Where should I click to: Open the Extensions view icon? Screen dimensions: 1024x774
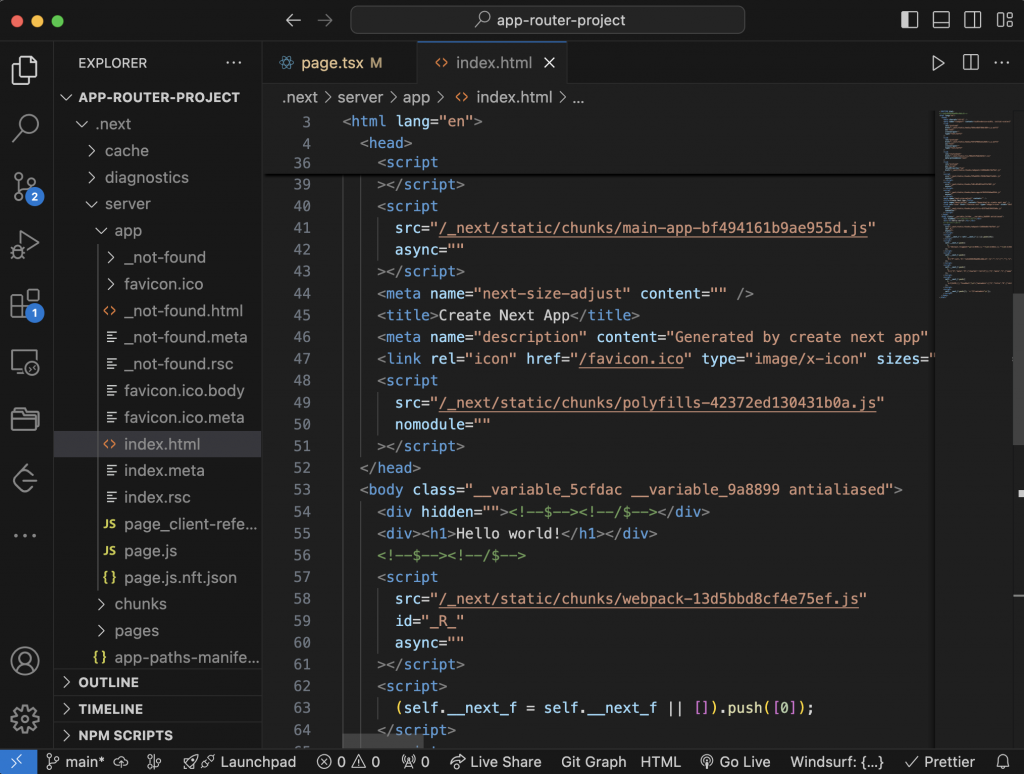click(x=26, y=304)
